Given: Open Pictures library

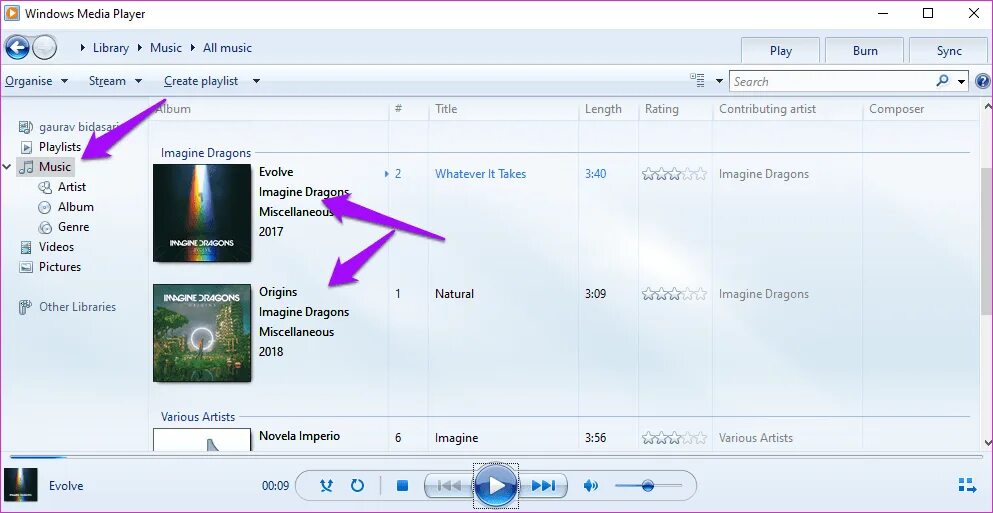Looking at the screenshot, I should [60, 267].
